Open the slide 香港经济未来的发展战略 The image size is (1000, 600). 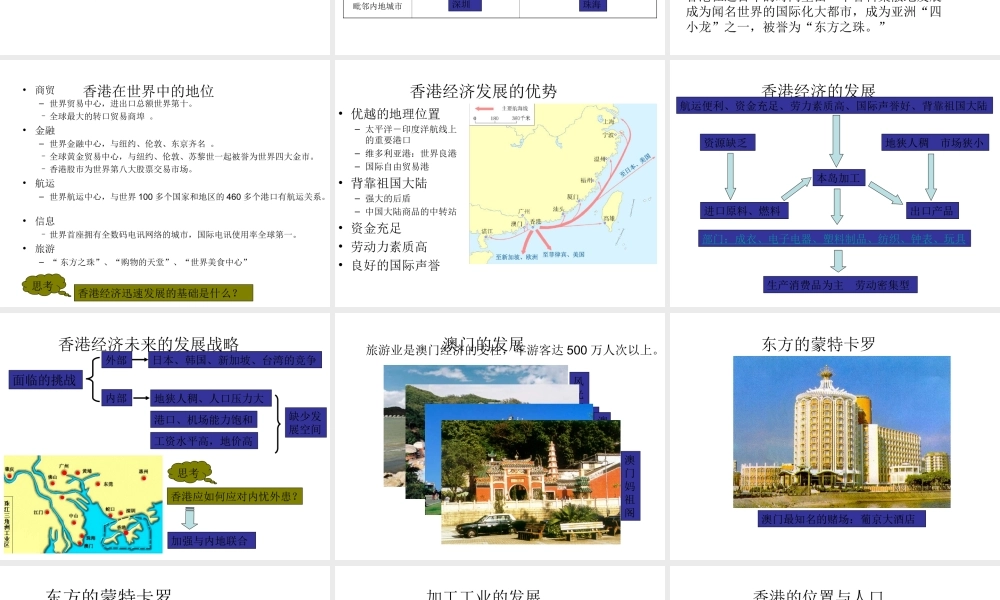[x=165, y=436]
